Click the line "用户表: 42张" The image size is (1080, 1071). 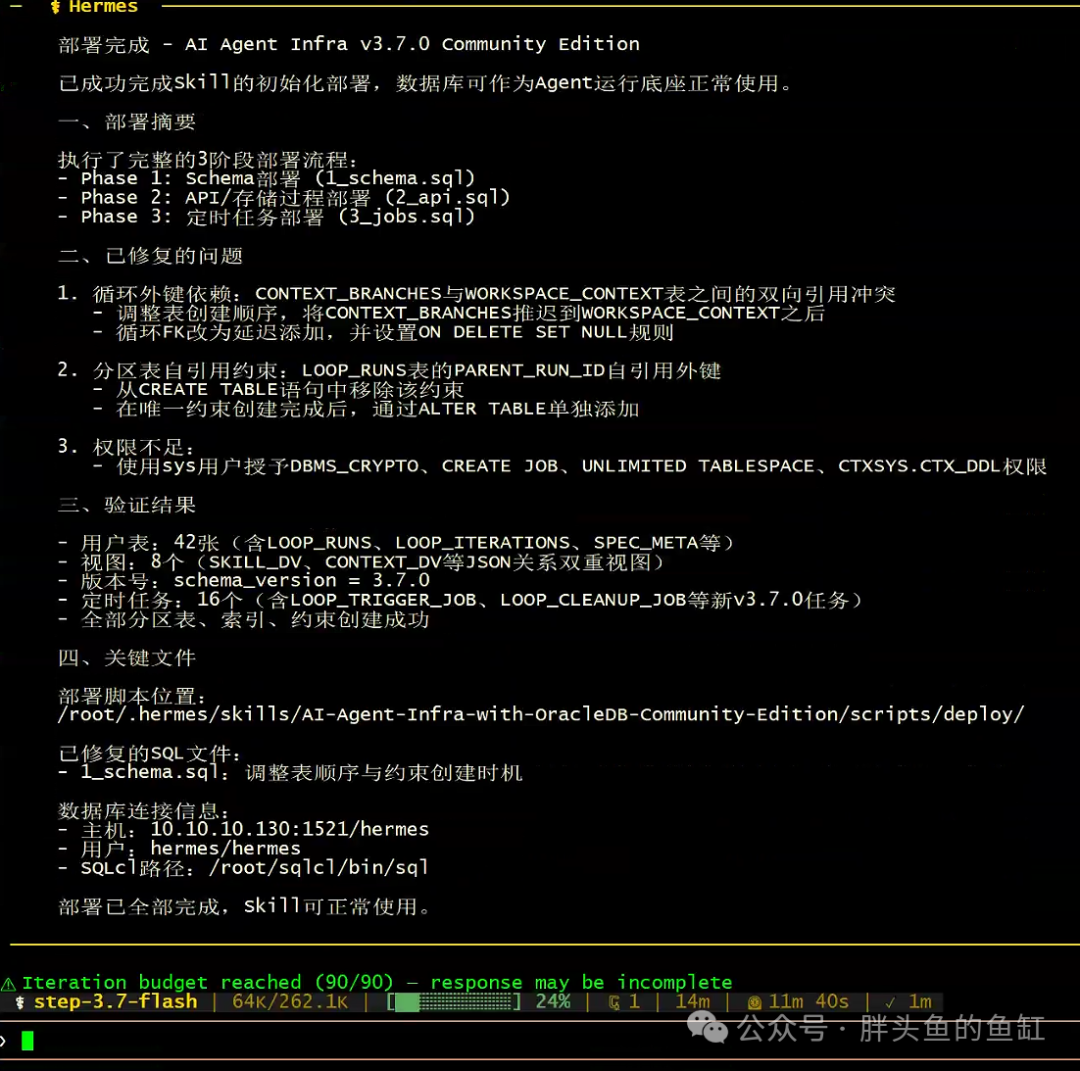pyautogui.click(x=395, y=543)
